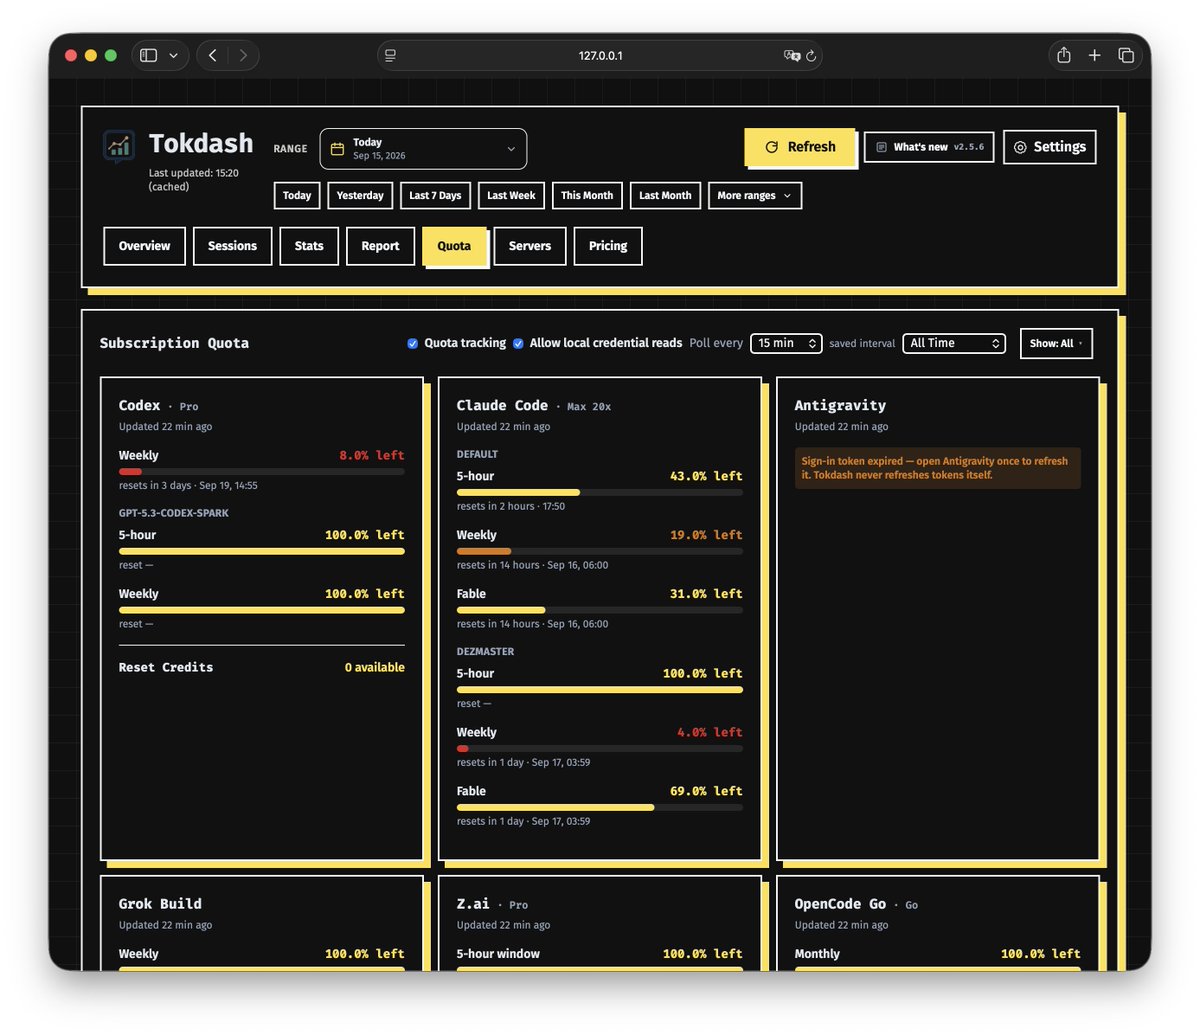Open the All Time interval selector

(x=954, y=343)
